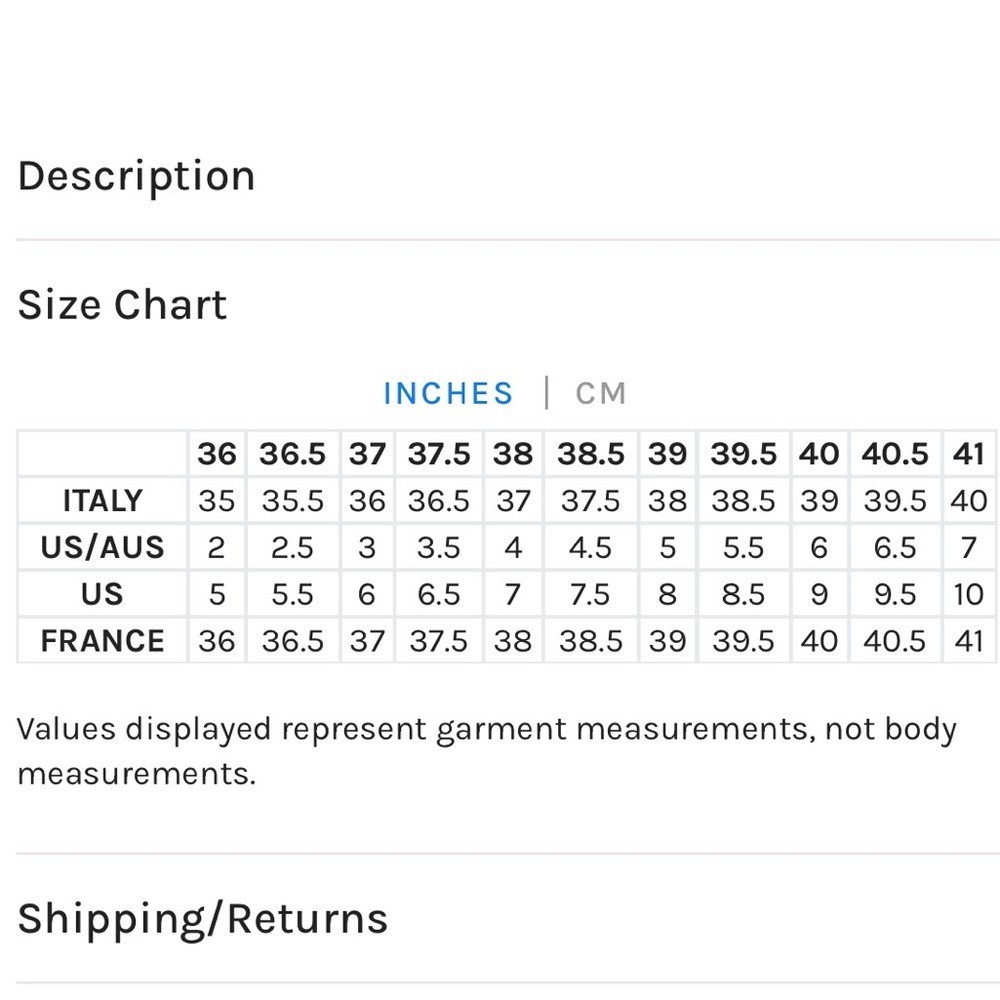Screen dimensions: 1000x1000
Task: Click Italy value 37.5 cell
Action: (591, 501)
